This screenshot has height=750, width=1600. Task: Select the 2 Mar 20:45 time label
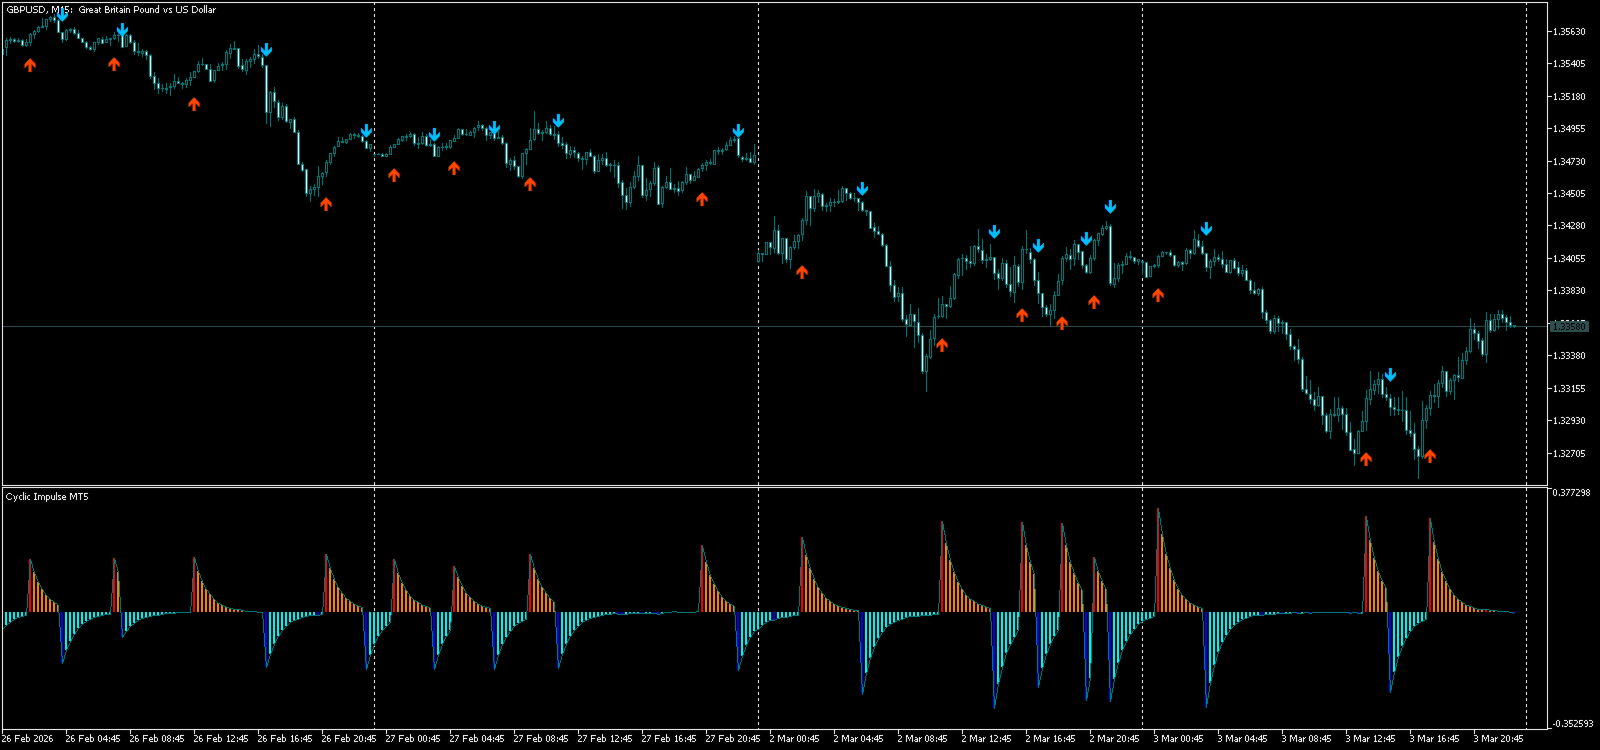(x=1114, y=739)
